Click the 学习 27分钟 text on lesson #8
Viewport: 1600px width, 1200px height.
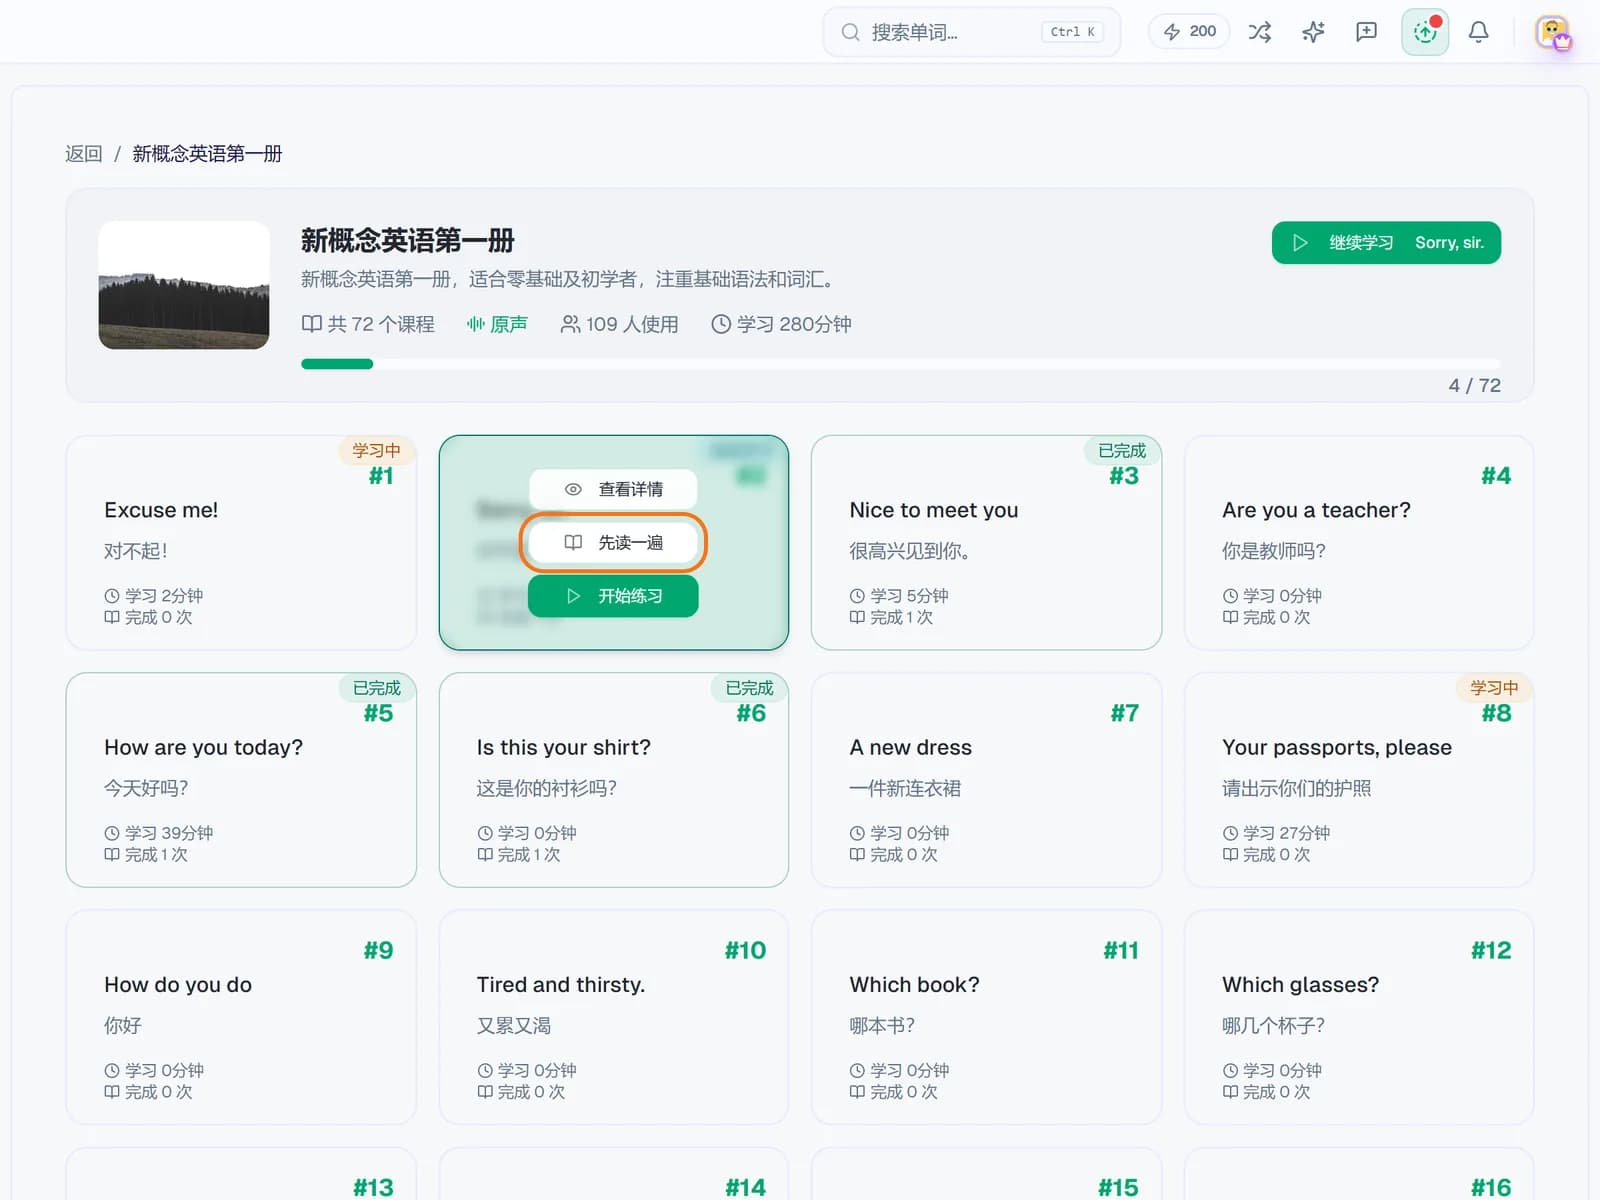pos(1276,833)
